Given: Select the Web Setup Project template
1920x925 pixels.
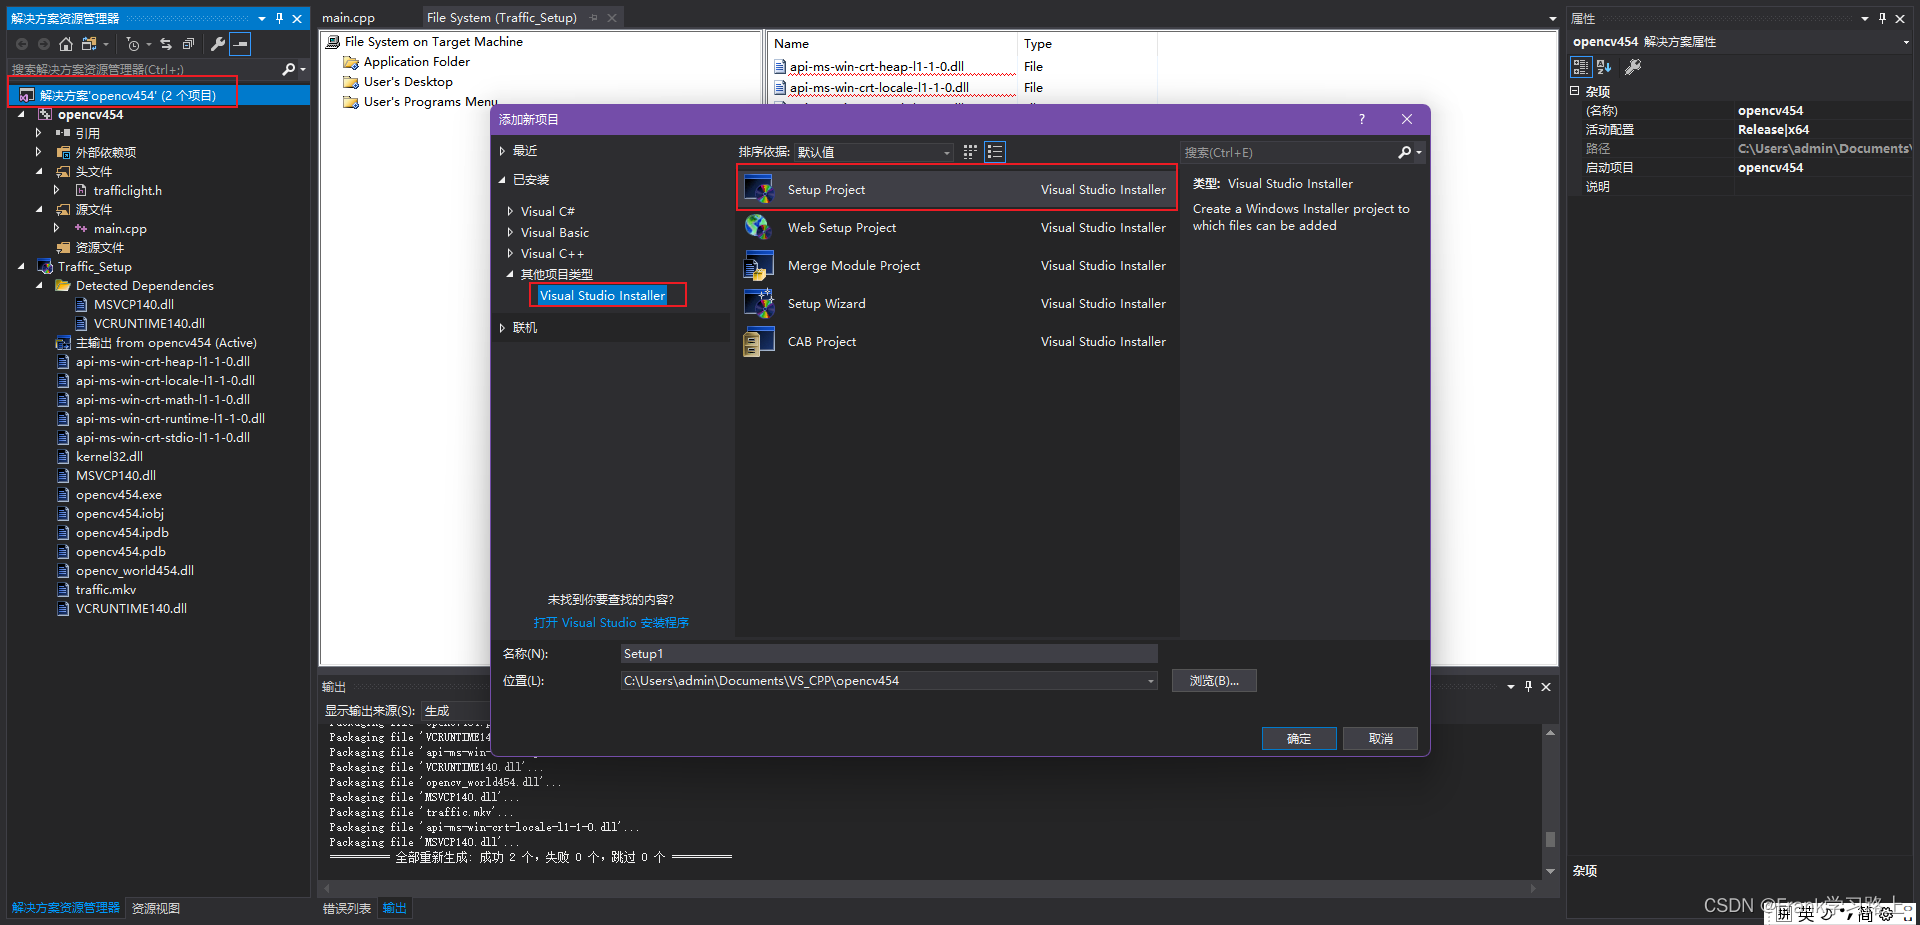Looking at the screenshot, I should 957,227.
